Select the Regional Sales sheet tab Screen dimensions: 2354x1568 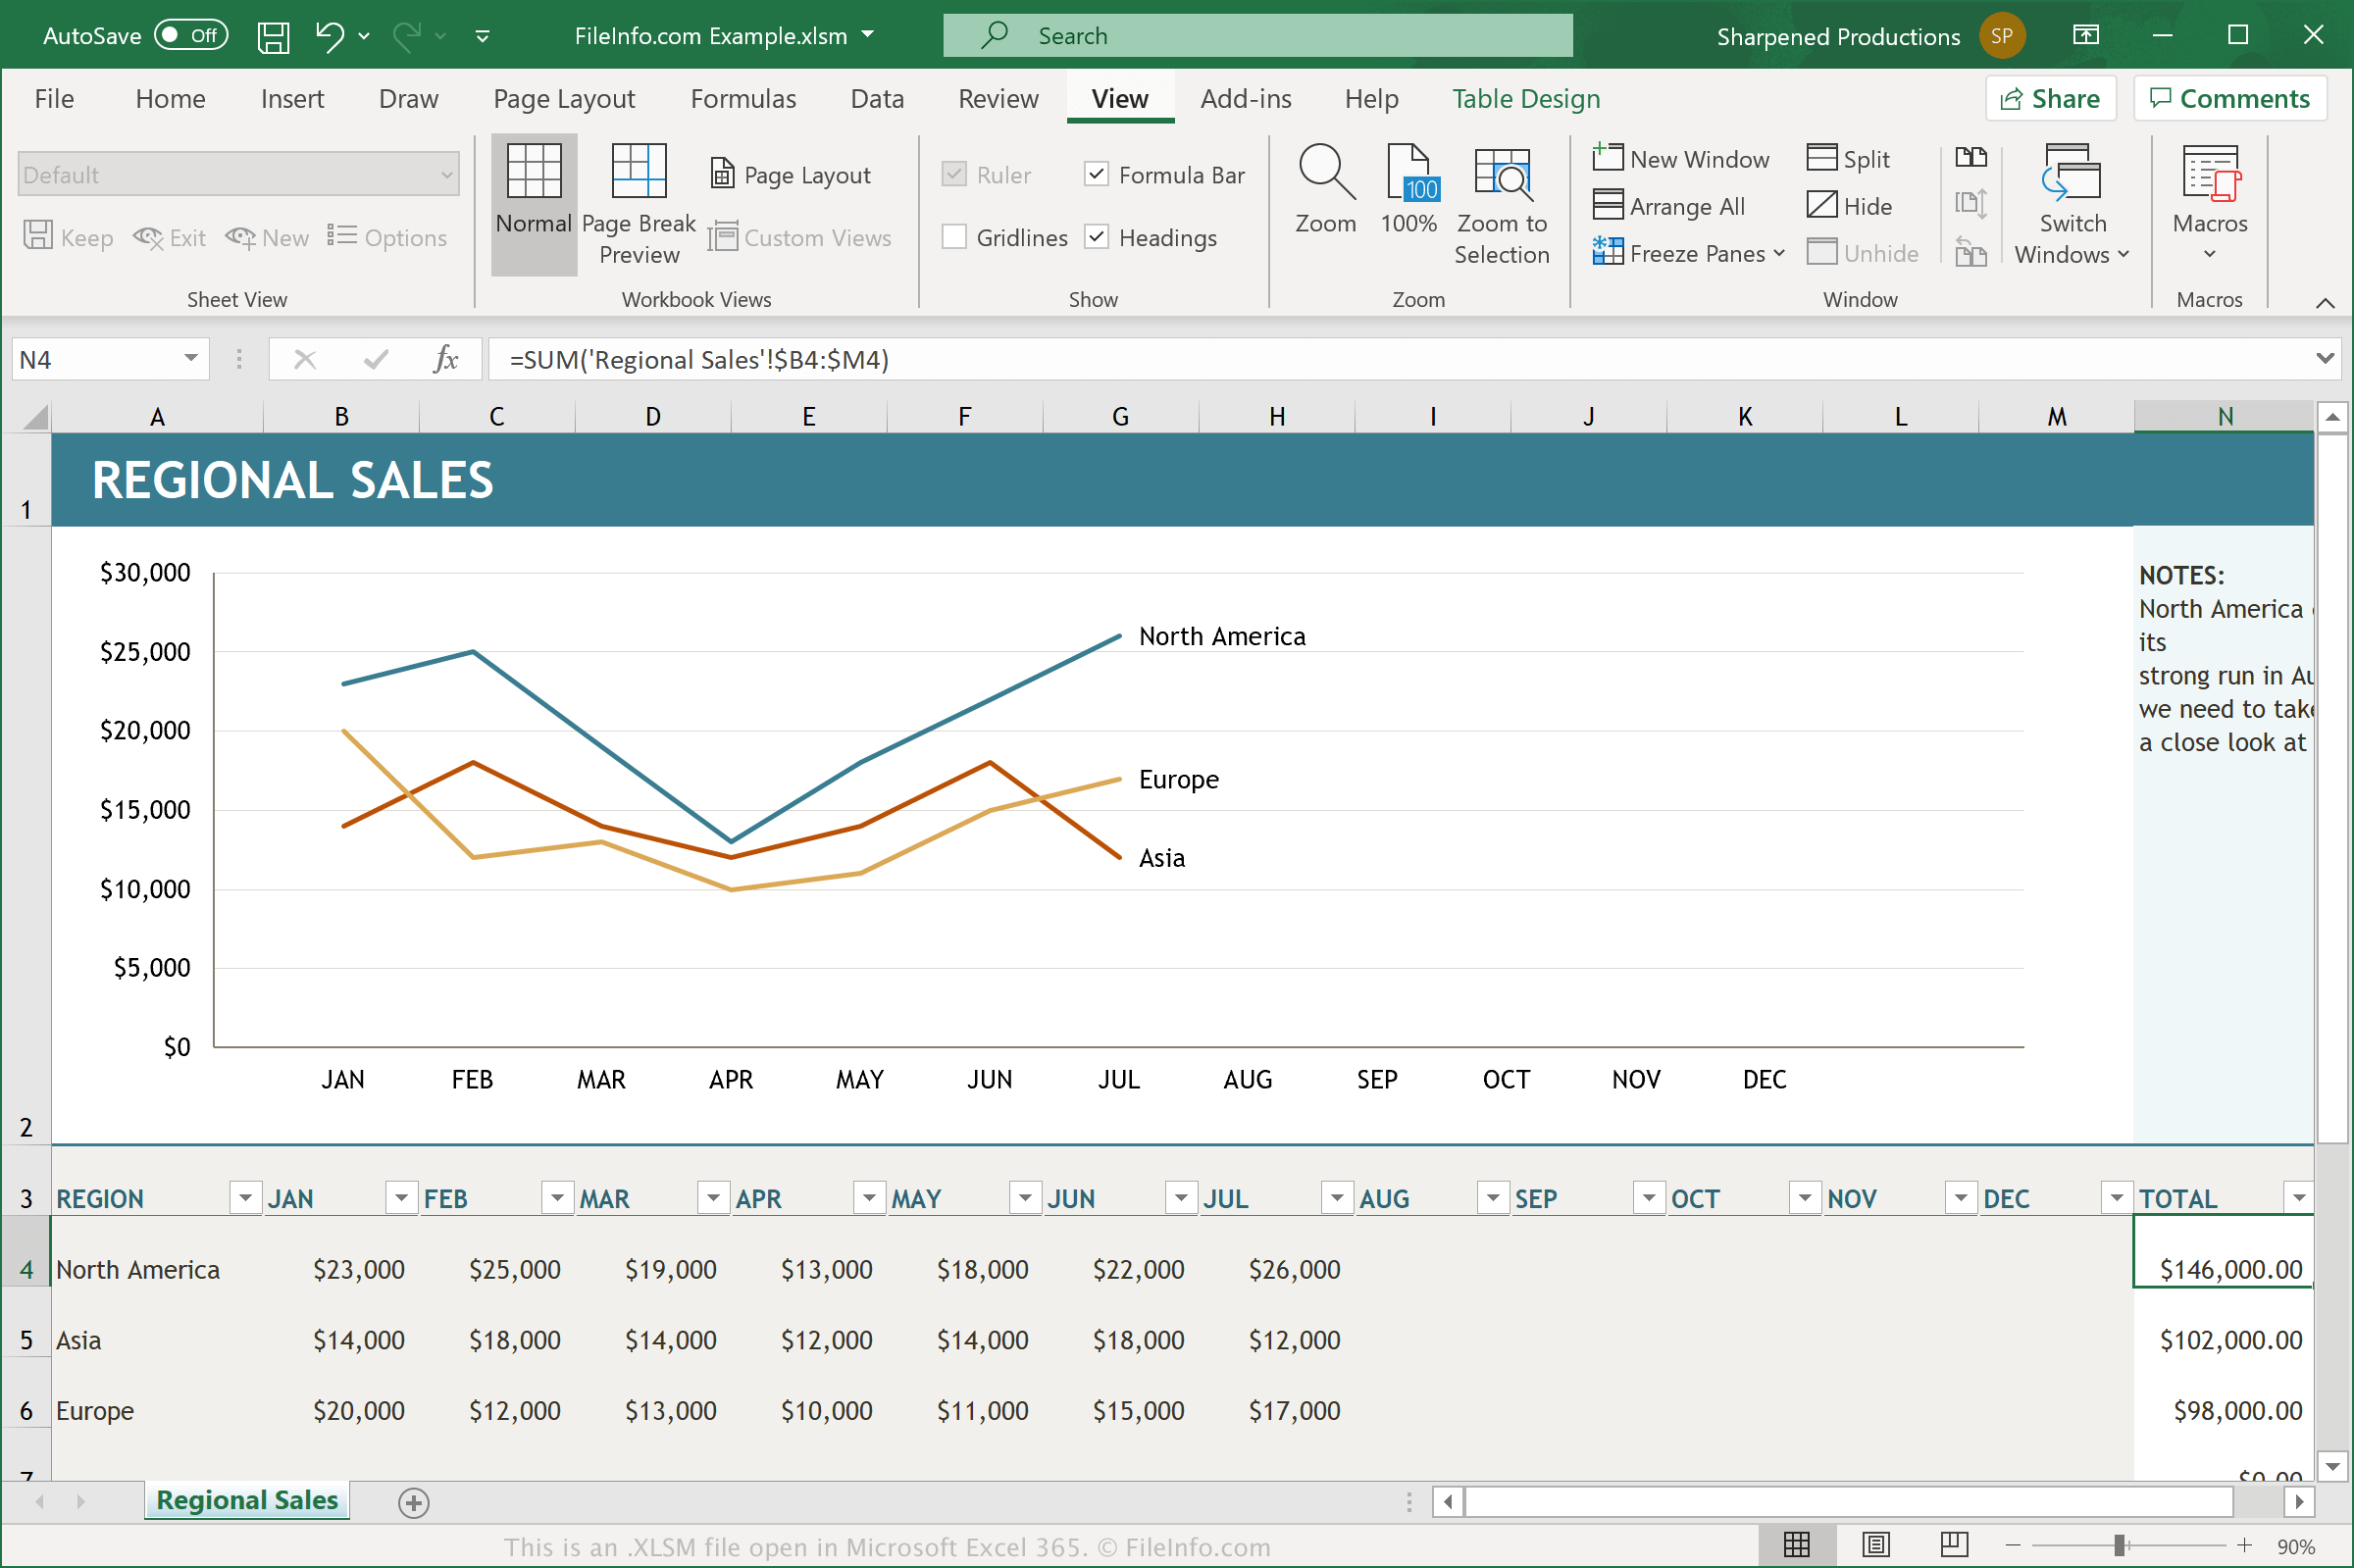247,1499
